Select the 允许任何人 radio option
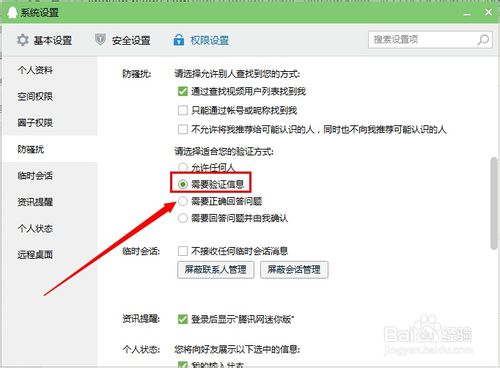Viewport: 500px width, 368px height. (183, 167)
